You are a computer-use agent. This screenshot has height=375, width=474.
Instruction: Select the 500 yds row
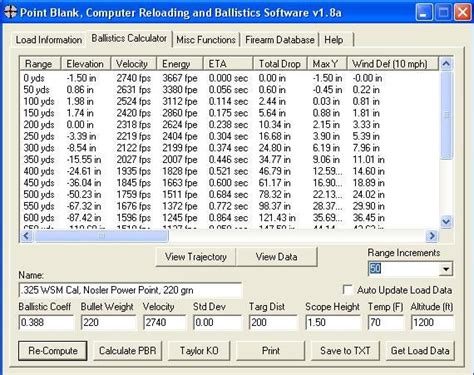pyautogui.click(x=229, y=195)
